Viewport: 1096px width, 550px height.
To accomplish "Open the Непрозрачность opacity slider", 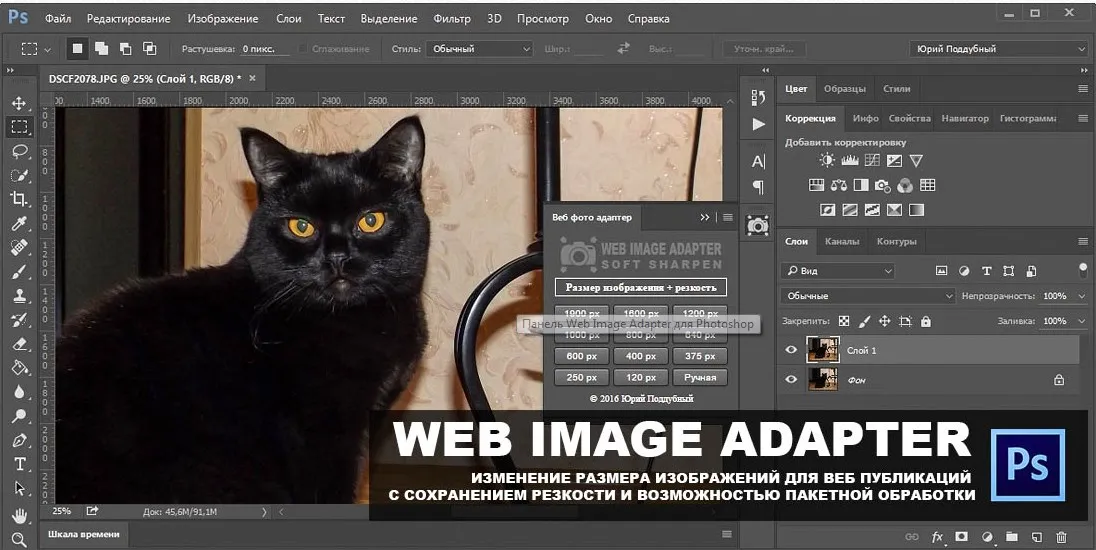I will tap(1081, 296).
